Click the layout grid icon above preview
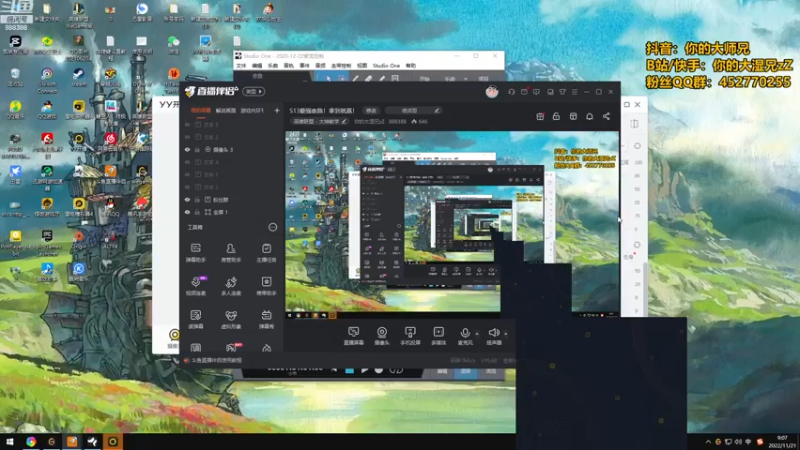 click(x=573, y=116)
